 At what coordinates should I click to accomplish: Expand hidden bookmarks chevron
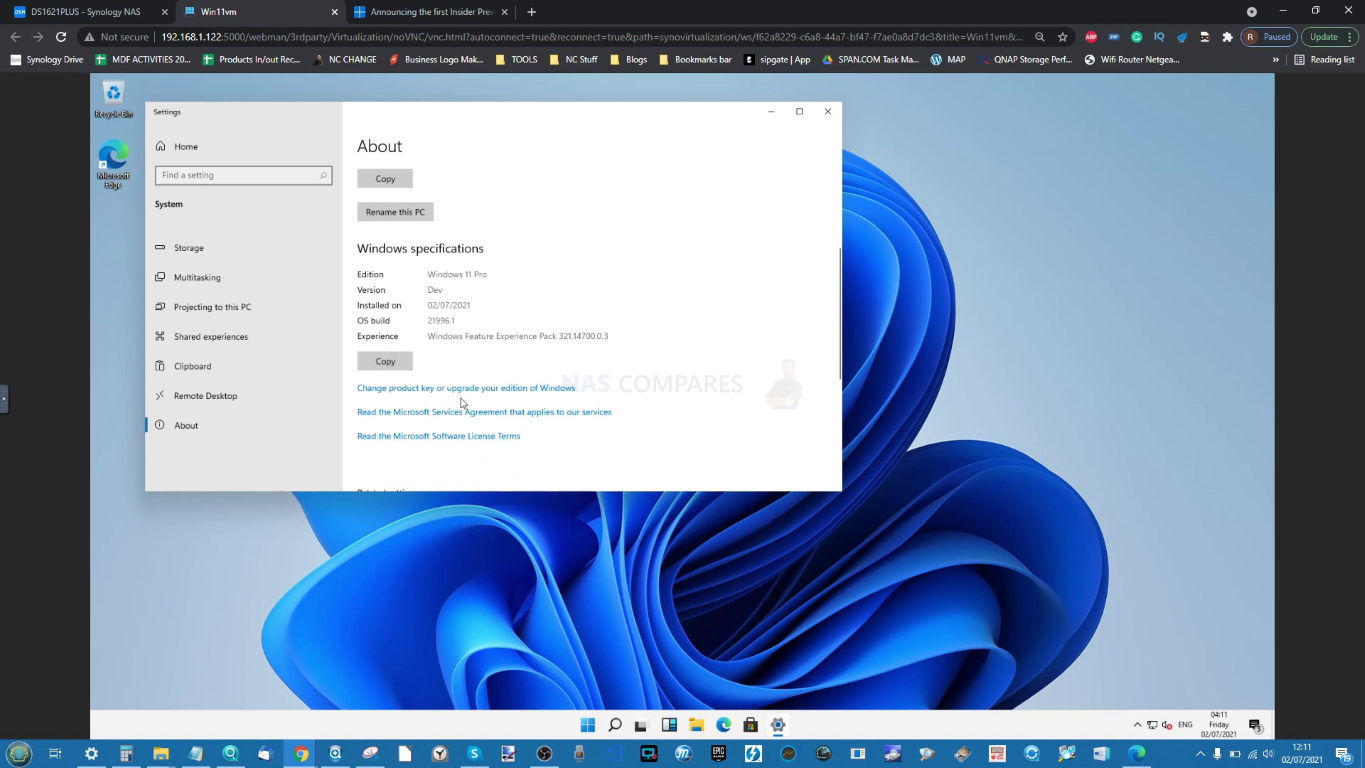coord(1275,60)
